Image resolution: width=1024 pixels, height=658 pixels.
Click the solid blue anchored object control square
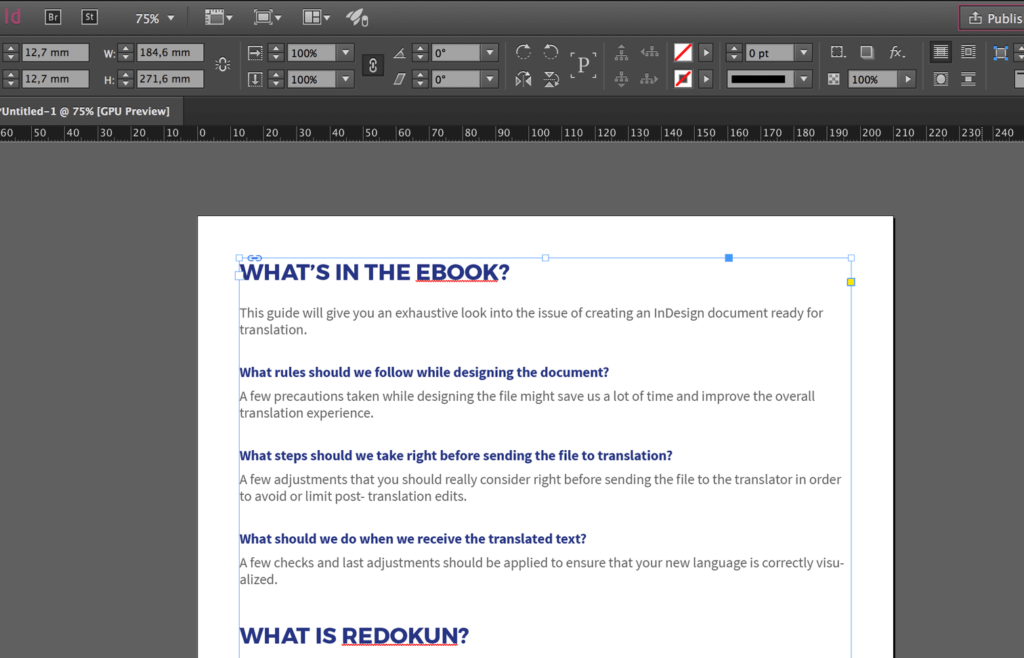729,258
